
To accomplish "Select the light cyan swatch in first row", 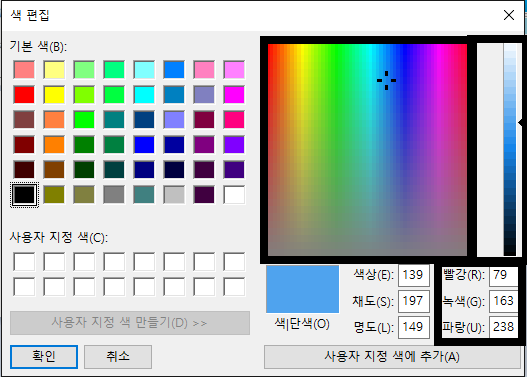I will (144, 70).
